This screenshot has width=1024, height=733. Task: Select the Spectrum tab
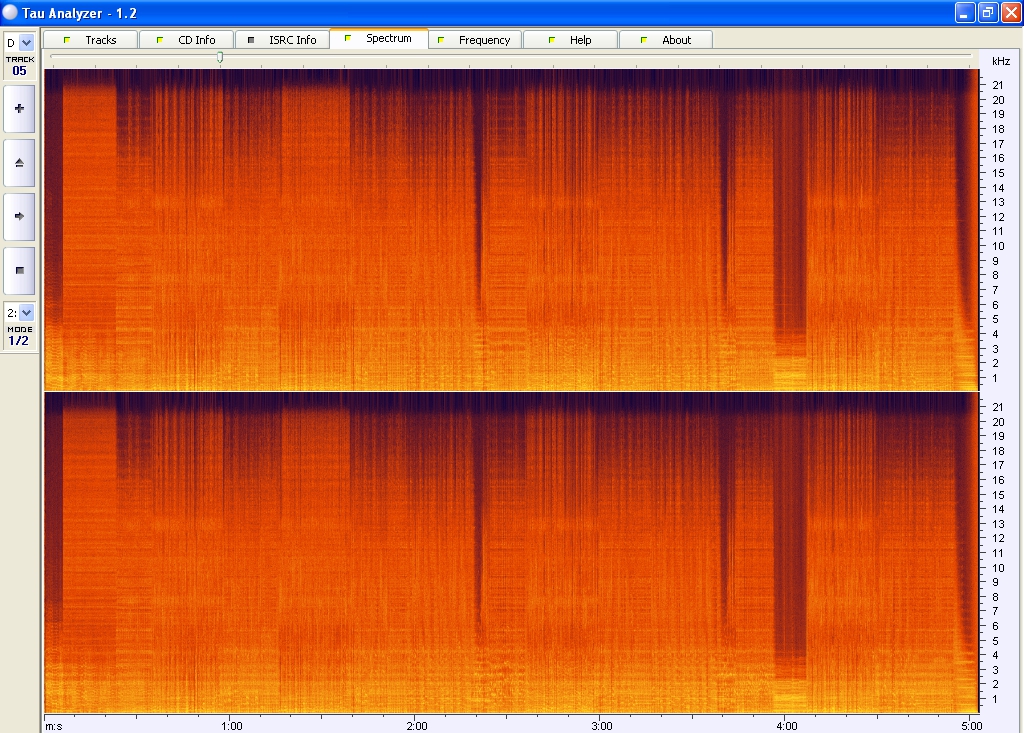point(379,39)
